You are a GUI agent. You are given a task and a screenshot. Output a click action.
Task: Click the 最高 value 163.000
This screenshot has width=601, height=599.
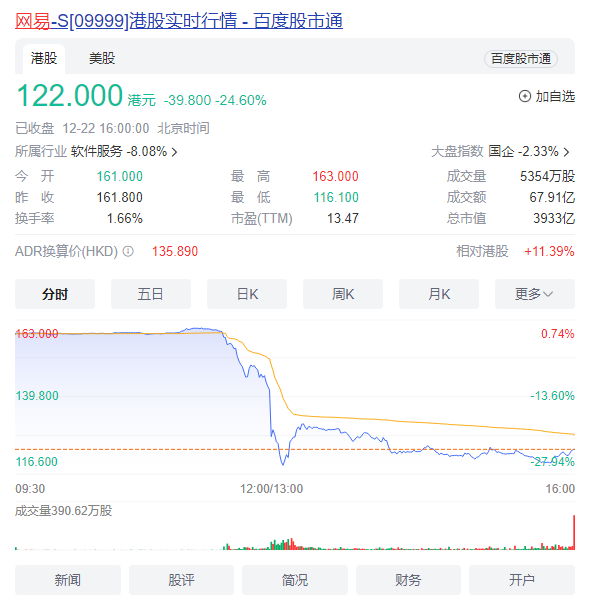tap(335, 176)
